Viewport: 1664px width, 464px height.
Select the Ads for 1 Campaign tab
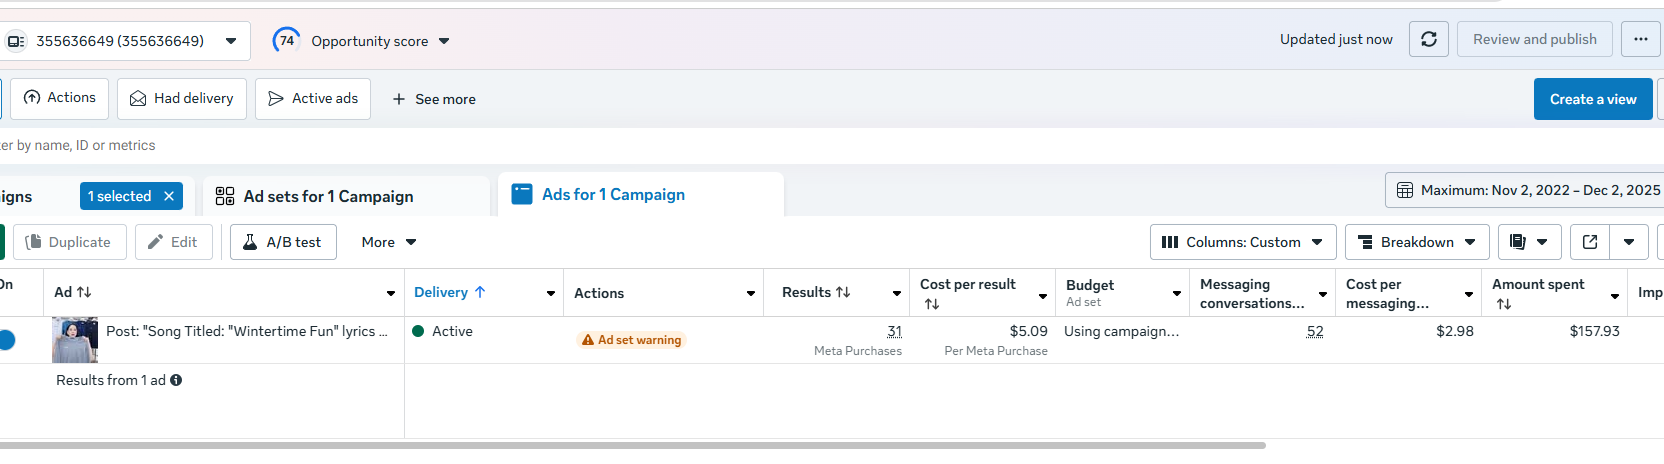[x=613, y=195]
